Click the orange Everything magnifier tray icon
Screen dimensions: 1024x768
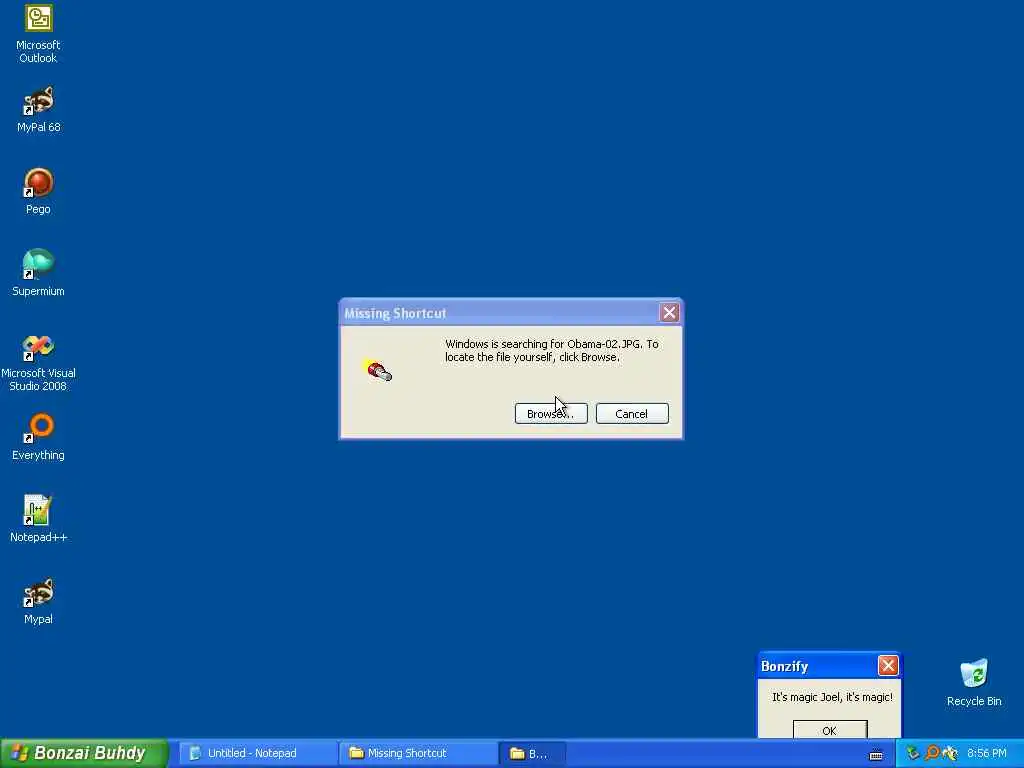tap(932, 753)
